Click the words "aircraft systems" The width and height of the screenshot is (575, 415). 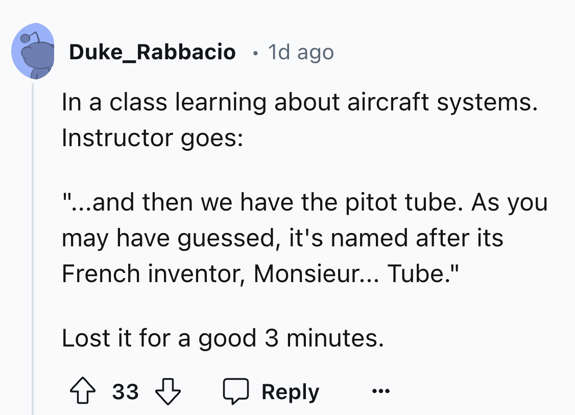[x=442, y=102]
